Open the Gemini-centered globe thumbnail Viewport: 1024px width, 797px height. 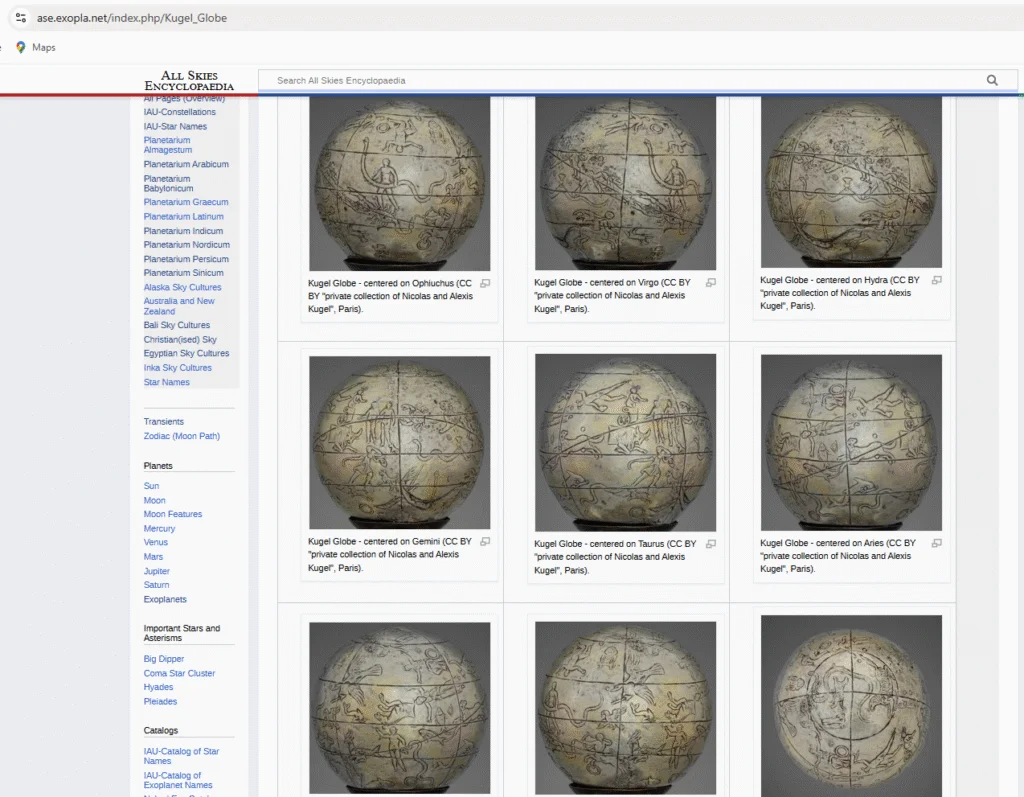click(x=400, y=442)
